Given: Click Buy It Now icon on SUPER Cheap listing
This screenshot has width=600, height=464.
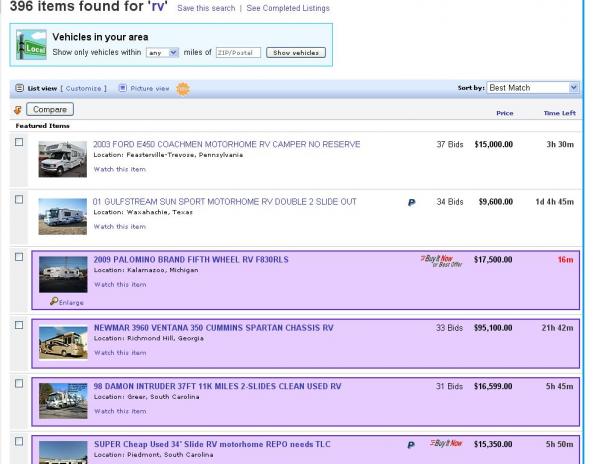Looking at the screenshot, I should pos(446,443).
